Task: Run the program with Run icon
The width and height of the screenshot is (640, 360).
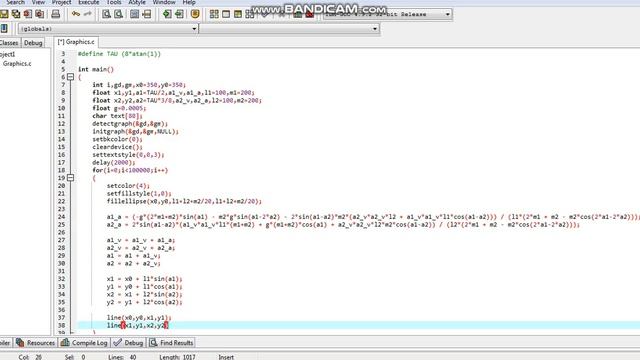Action: point(226,14)
